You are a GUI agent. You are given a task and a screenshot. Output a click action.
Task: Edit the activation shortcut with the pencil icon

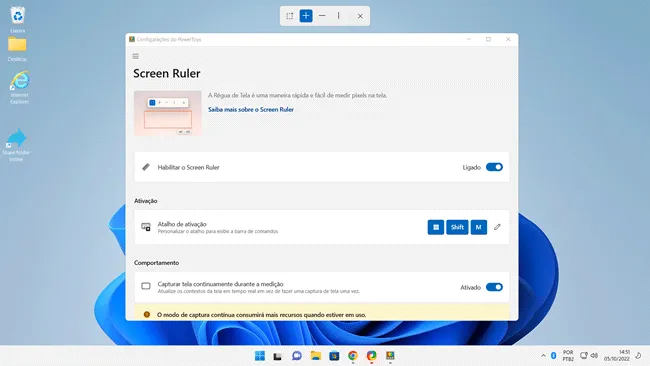[497, 227]
